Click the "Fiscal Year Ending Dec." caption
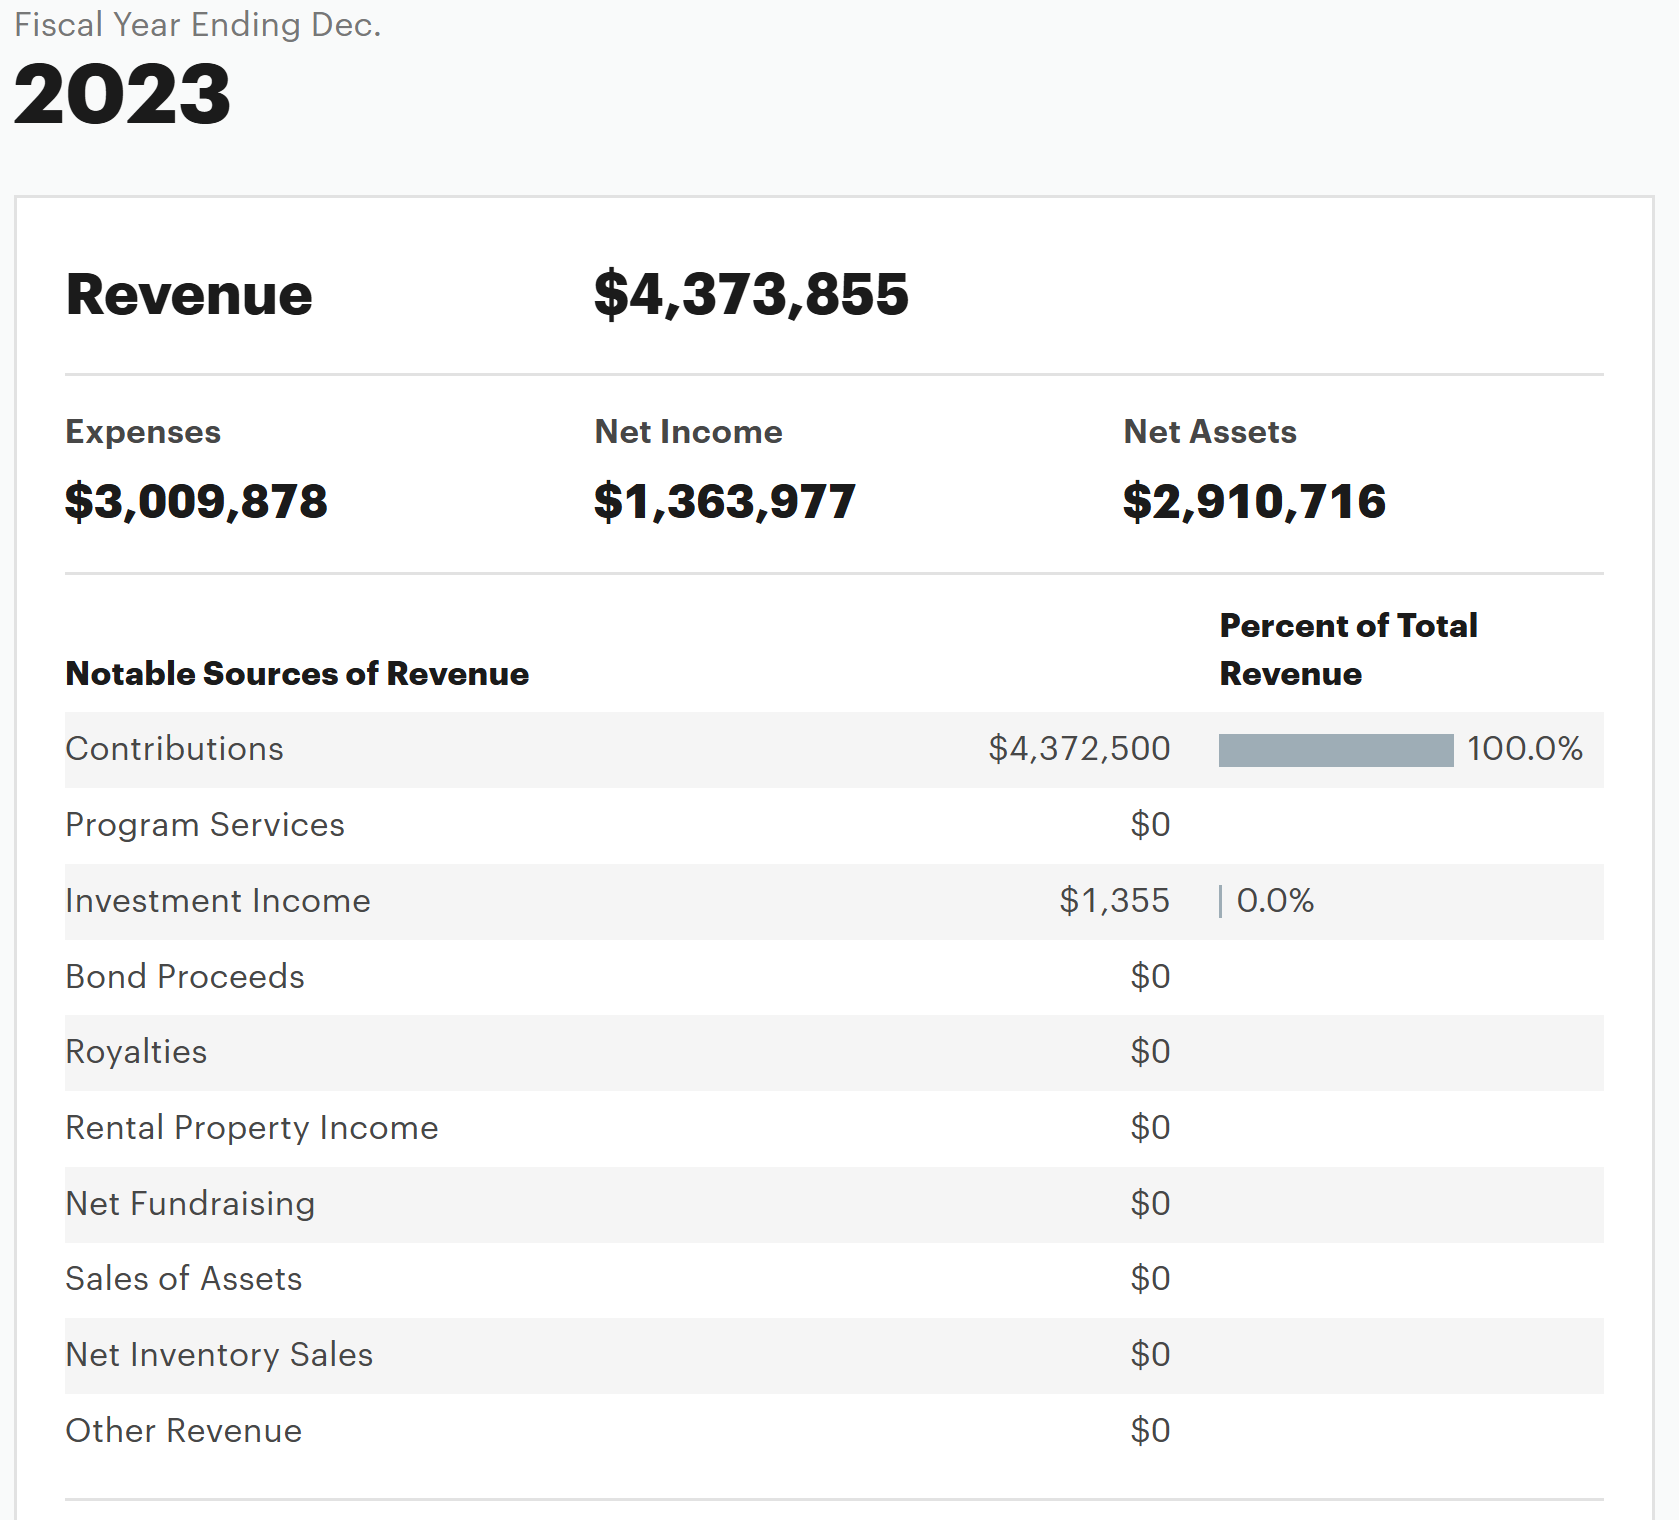 coord(198,24)
